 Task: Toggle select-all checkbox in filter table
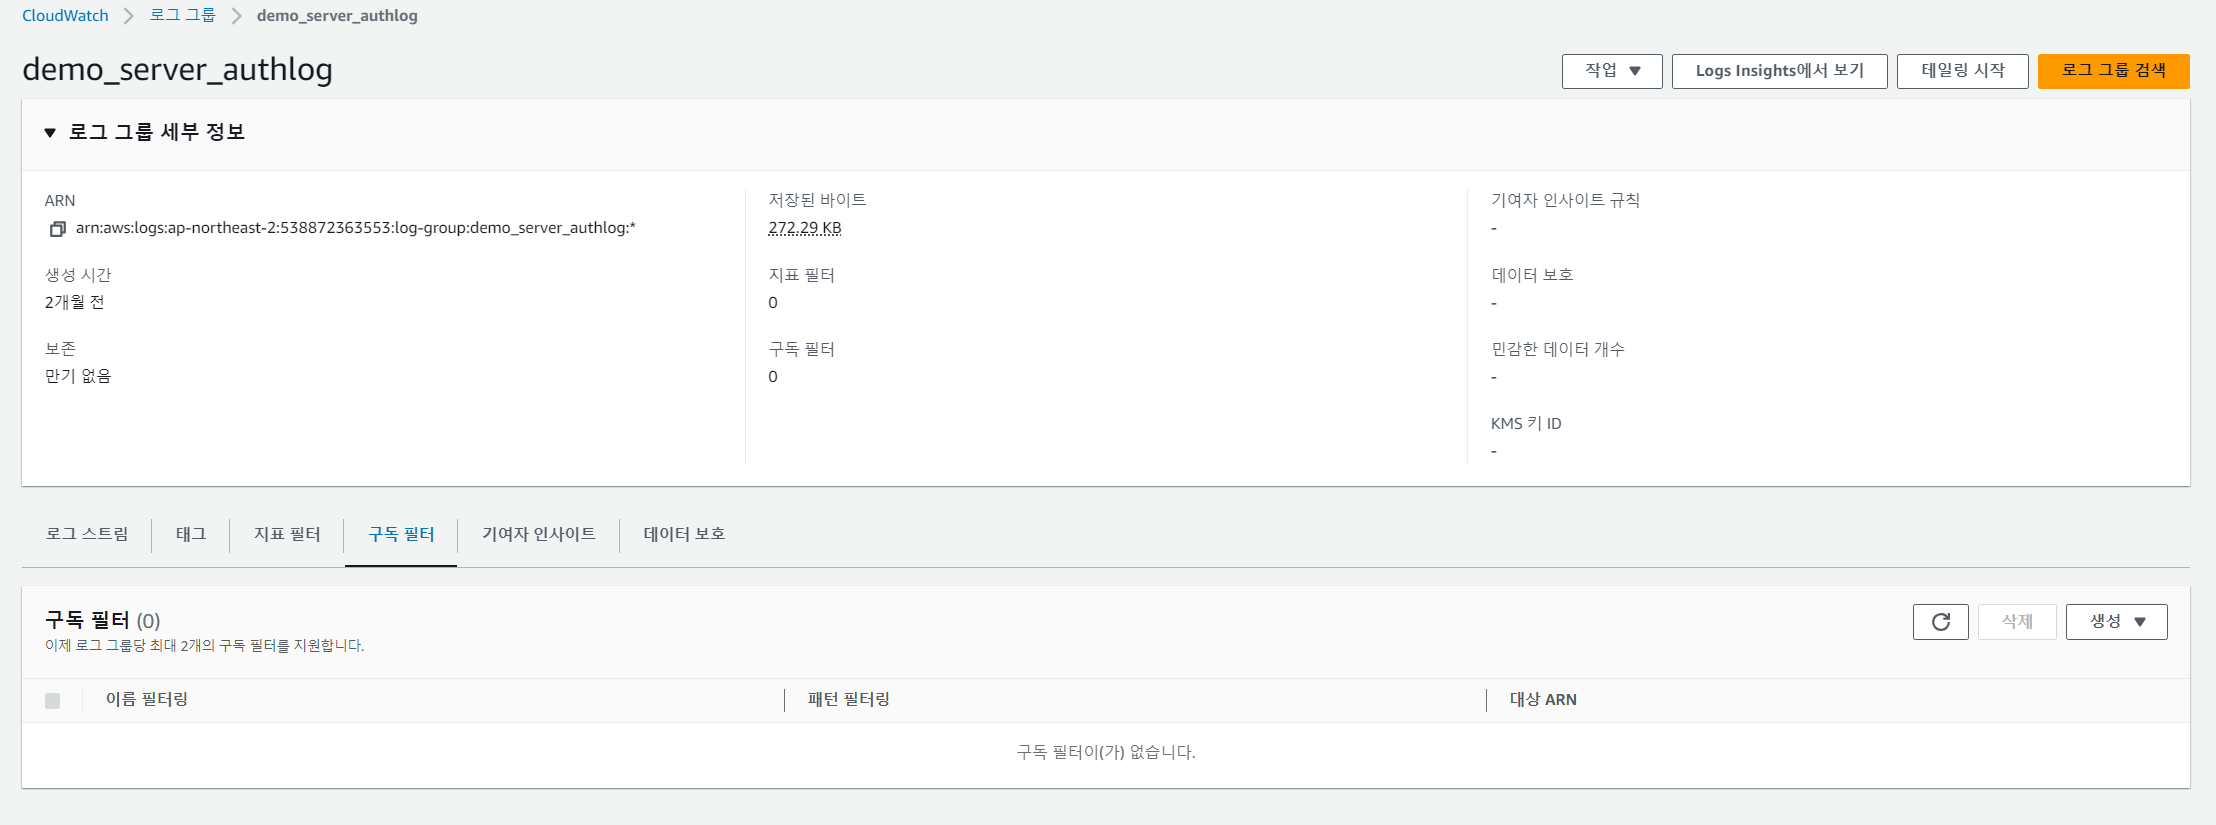(x=53, y=701)
